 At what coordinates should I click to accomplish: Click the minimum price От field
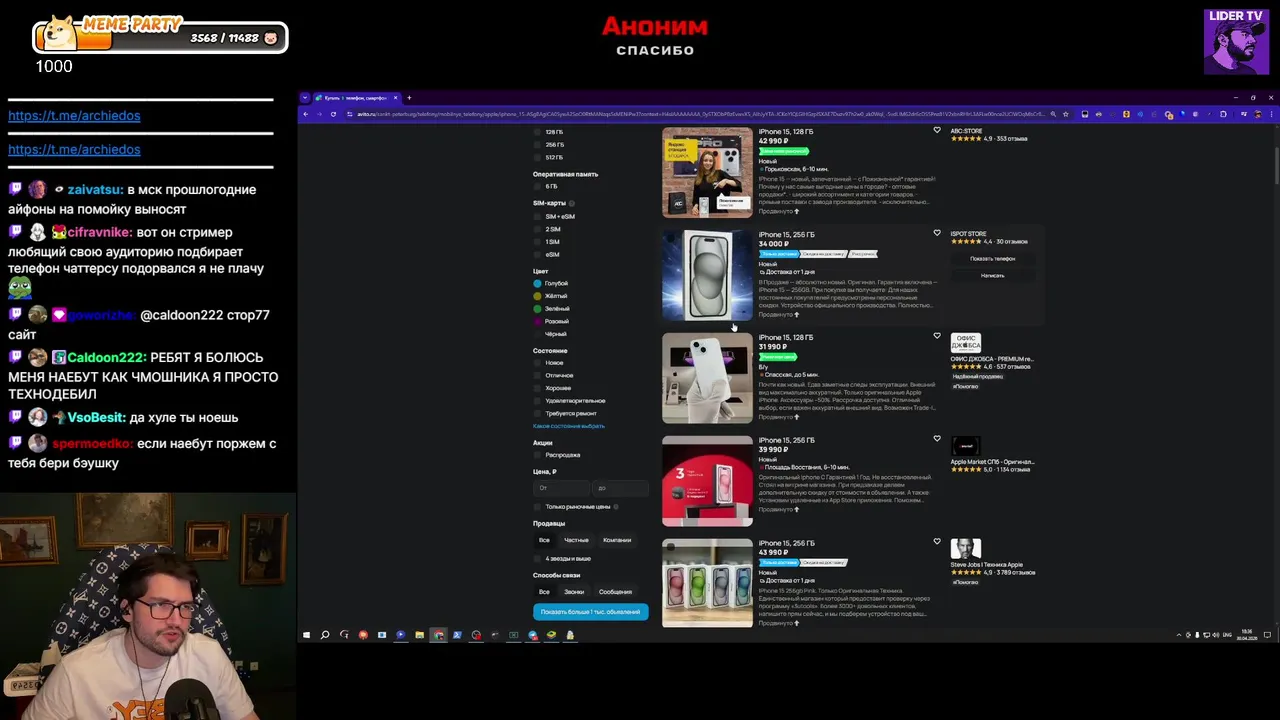tap(561, 488)
